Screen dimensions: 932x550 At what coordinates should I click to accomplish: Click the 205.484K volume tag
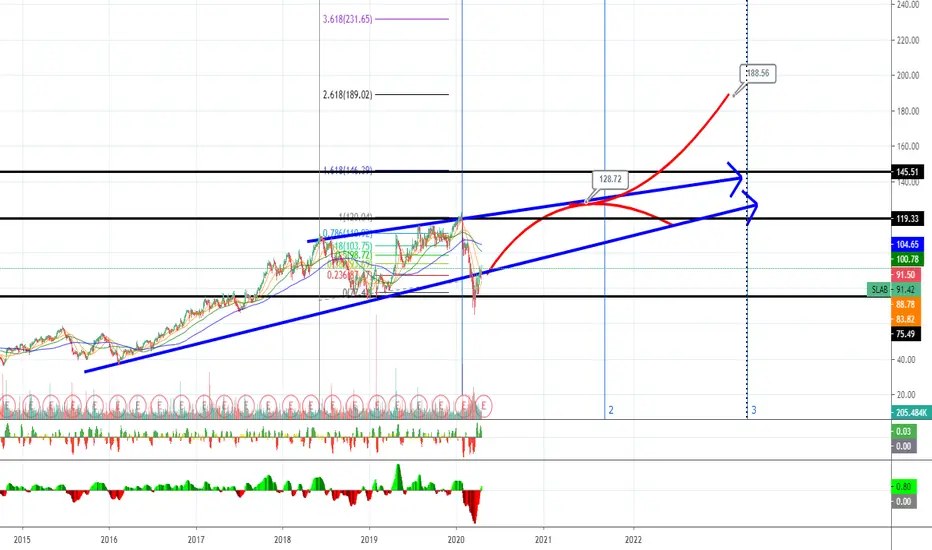[x=911, y=413]
